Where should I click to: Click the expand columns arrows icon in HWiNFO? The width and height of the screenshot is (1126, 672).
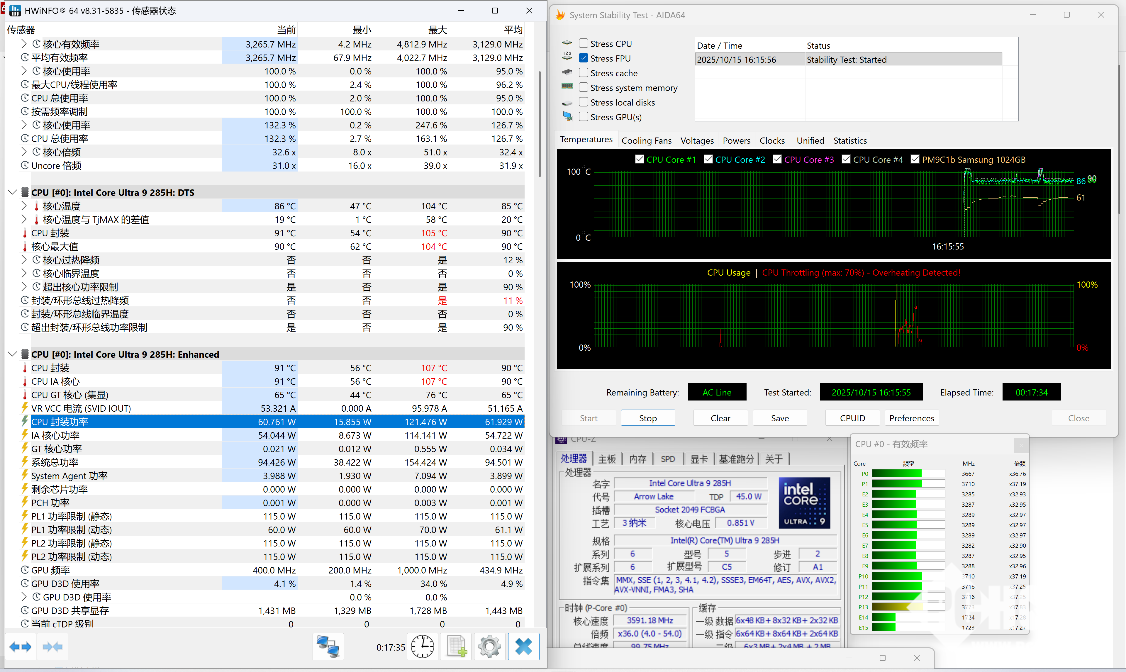tap(20, 647)
